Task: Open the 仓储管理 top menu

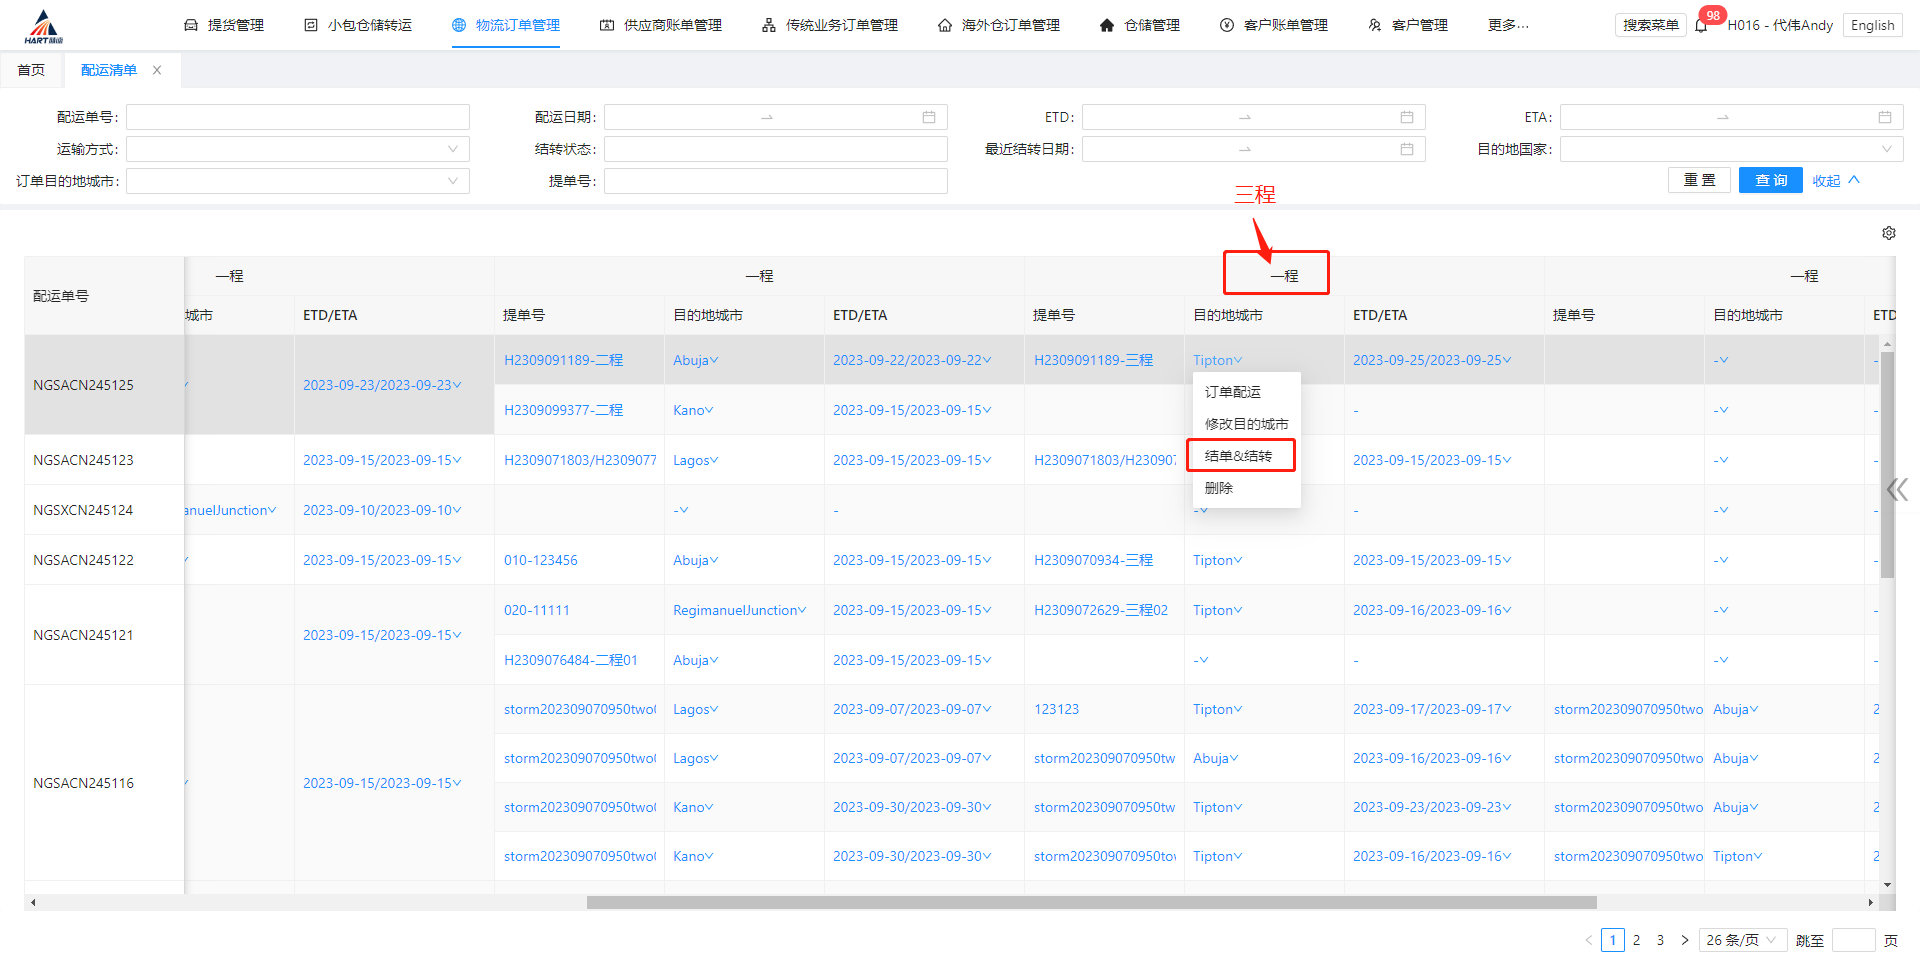Action: (1140, 25)
